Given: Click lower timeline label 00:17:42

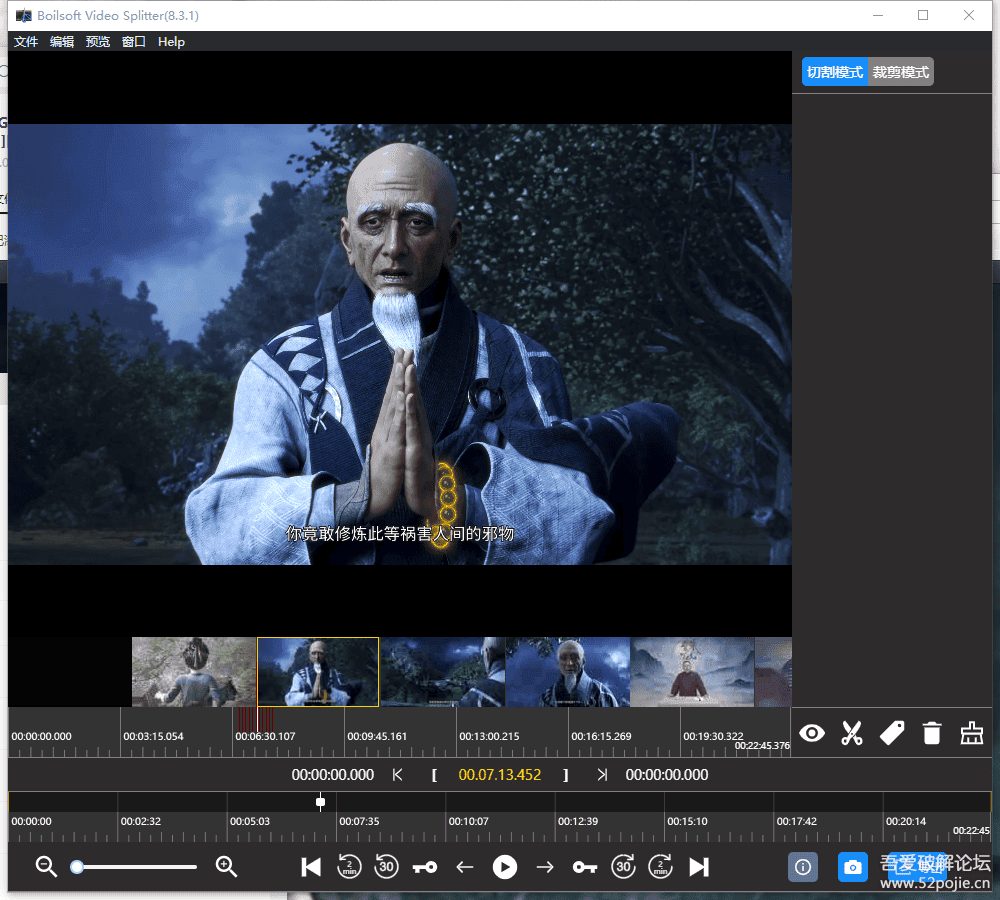Looking at the screenshot, I should (796, 821).
